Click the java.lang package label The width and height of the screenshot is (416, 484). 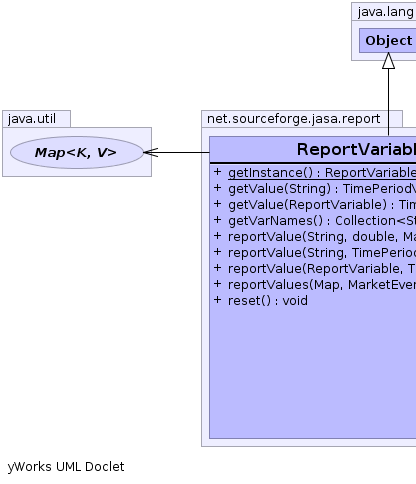pos(385,12)
